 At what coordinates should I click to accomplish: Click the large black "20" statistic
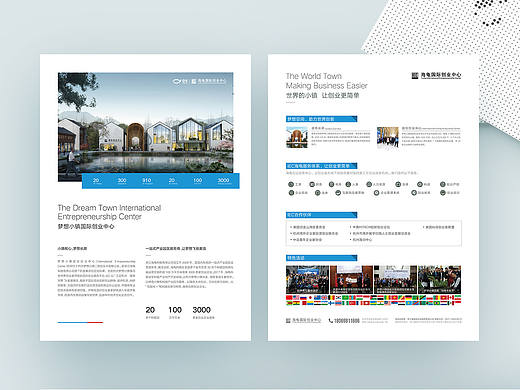pyautogui.click(x=150, y=310)
